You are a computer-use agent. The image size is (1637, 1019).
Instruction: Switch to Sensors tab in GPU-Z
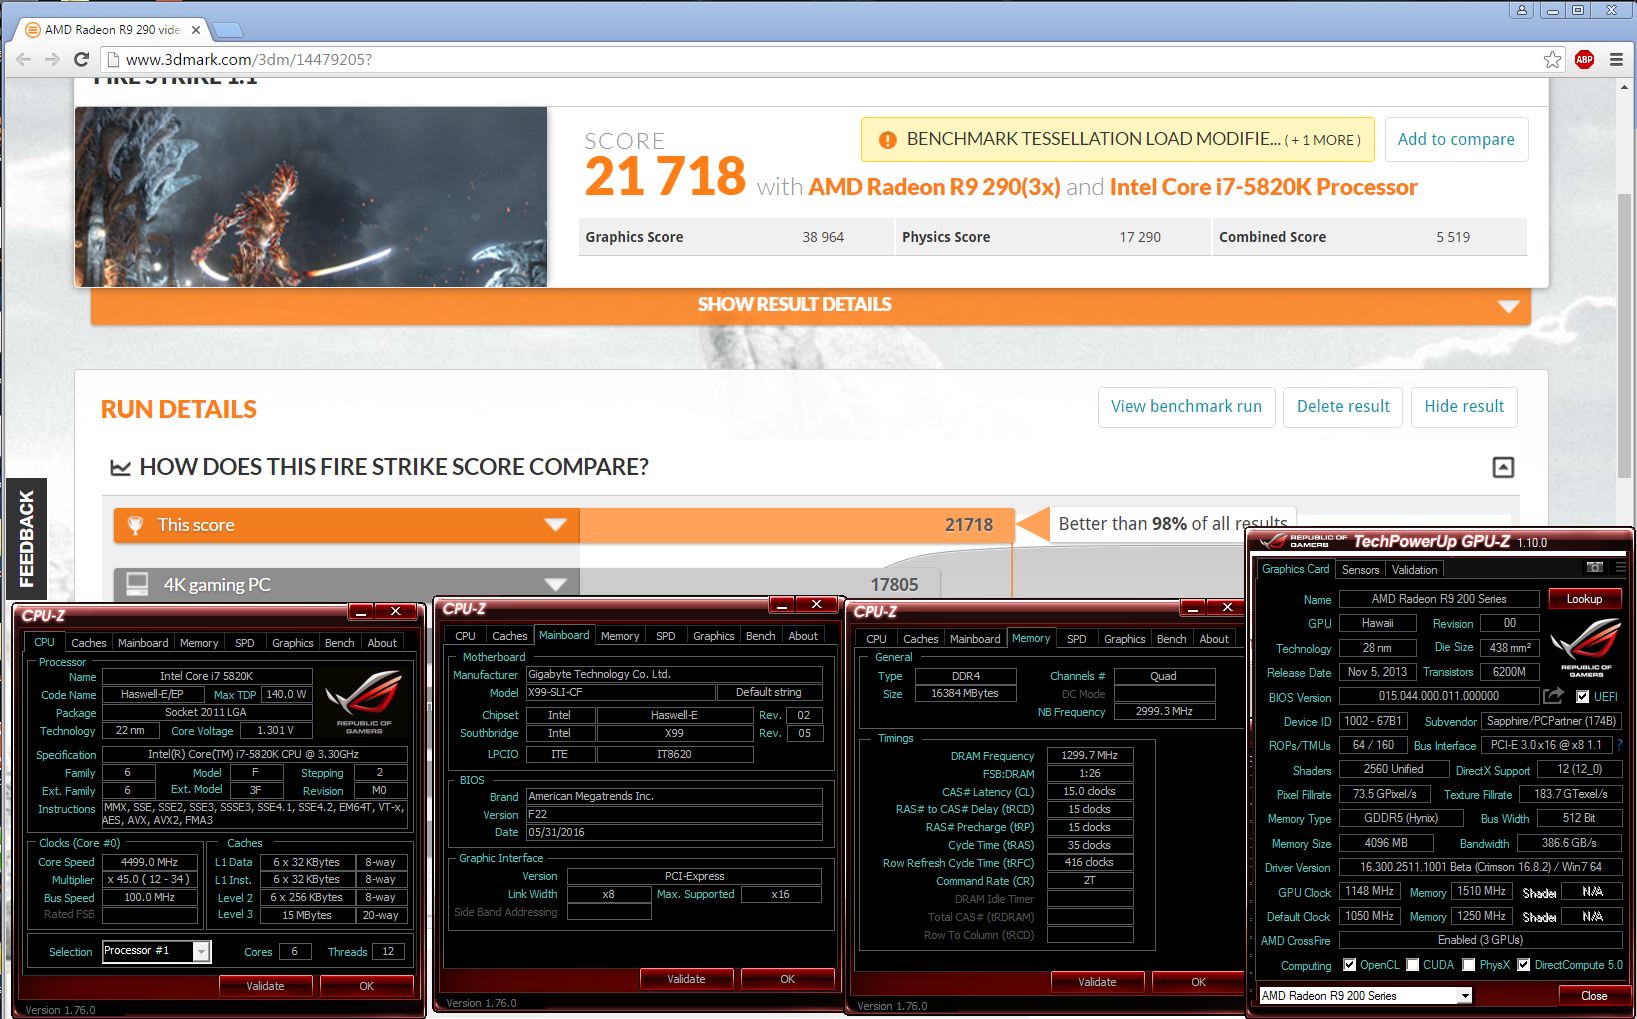[1360, 570]
